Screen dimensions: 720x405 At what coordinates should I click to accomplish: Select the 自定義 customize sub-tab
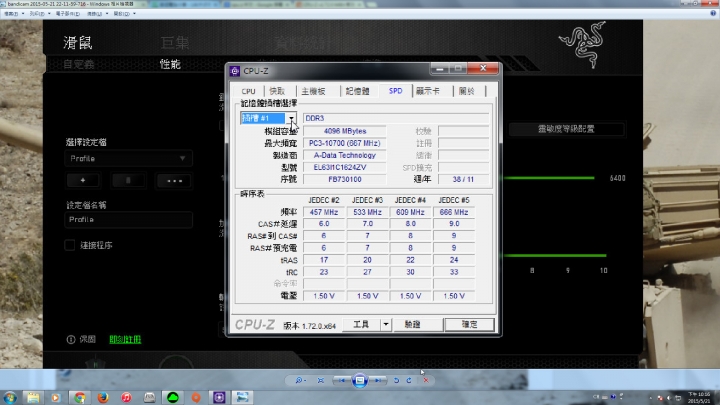(x=79, y=64)
